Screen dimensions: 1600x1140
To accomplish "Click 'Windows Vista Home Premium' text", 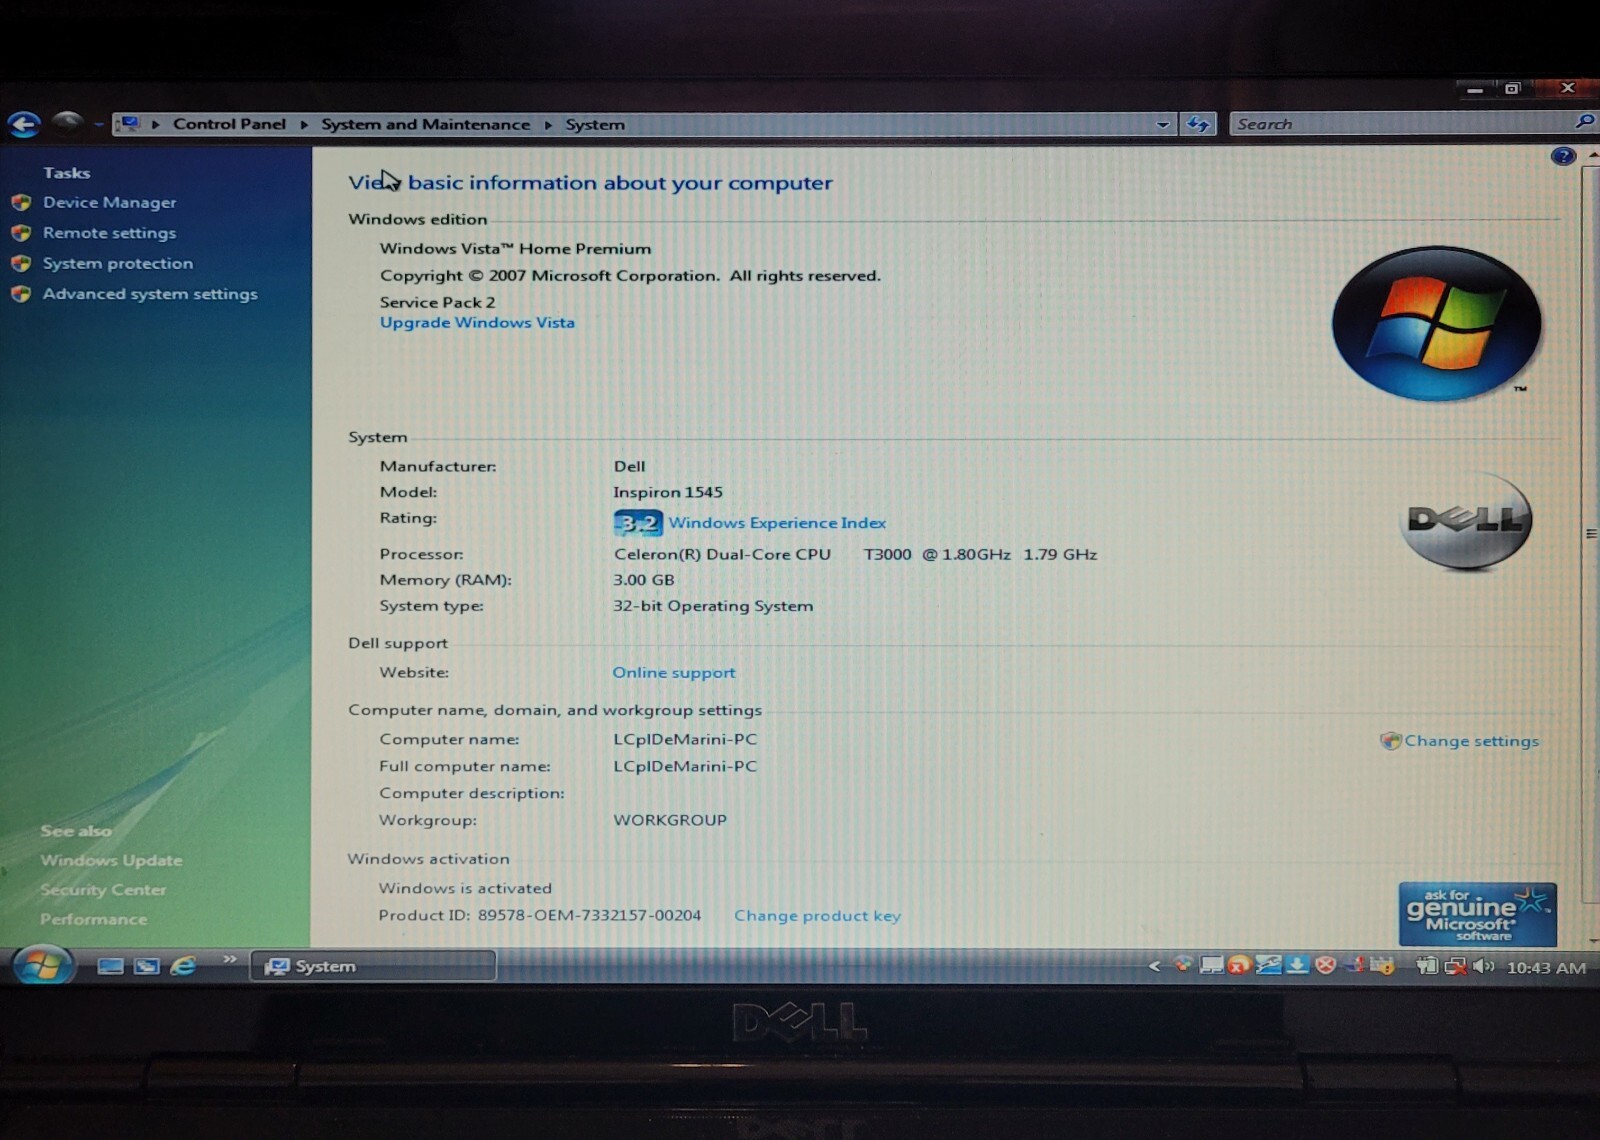I will coord(515,249).
